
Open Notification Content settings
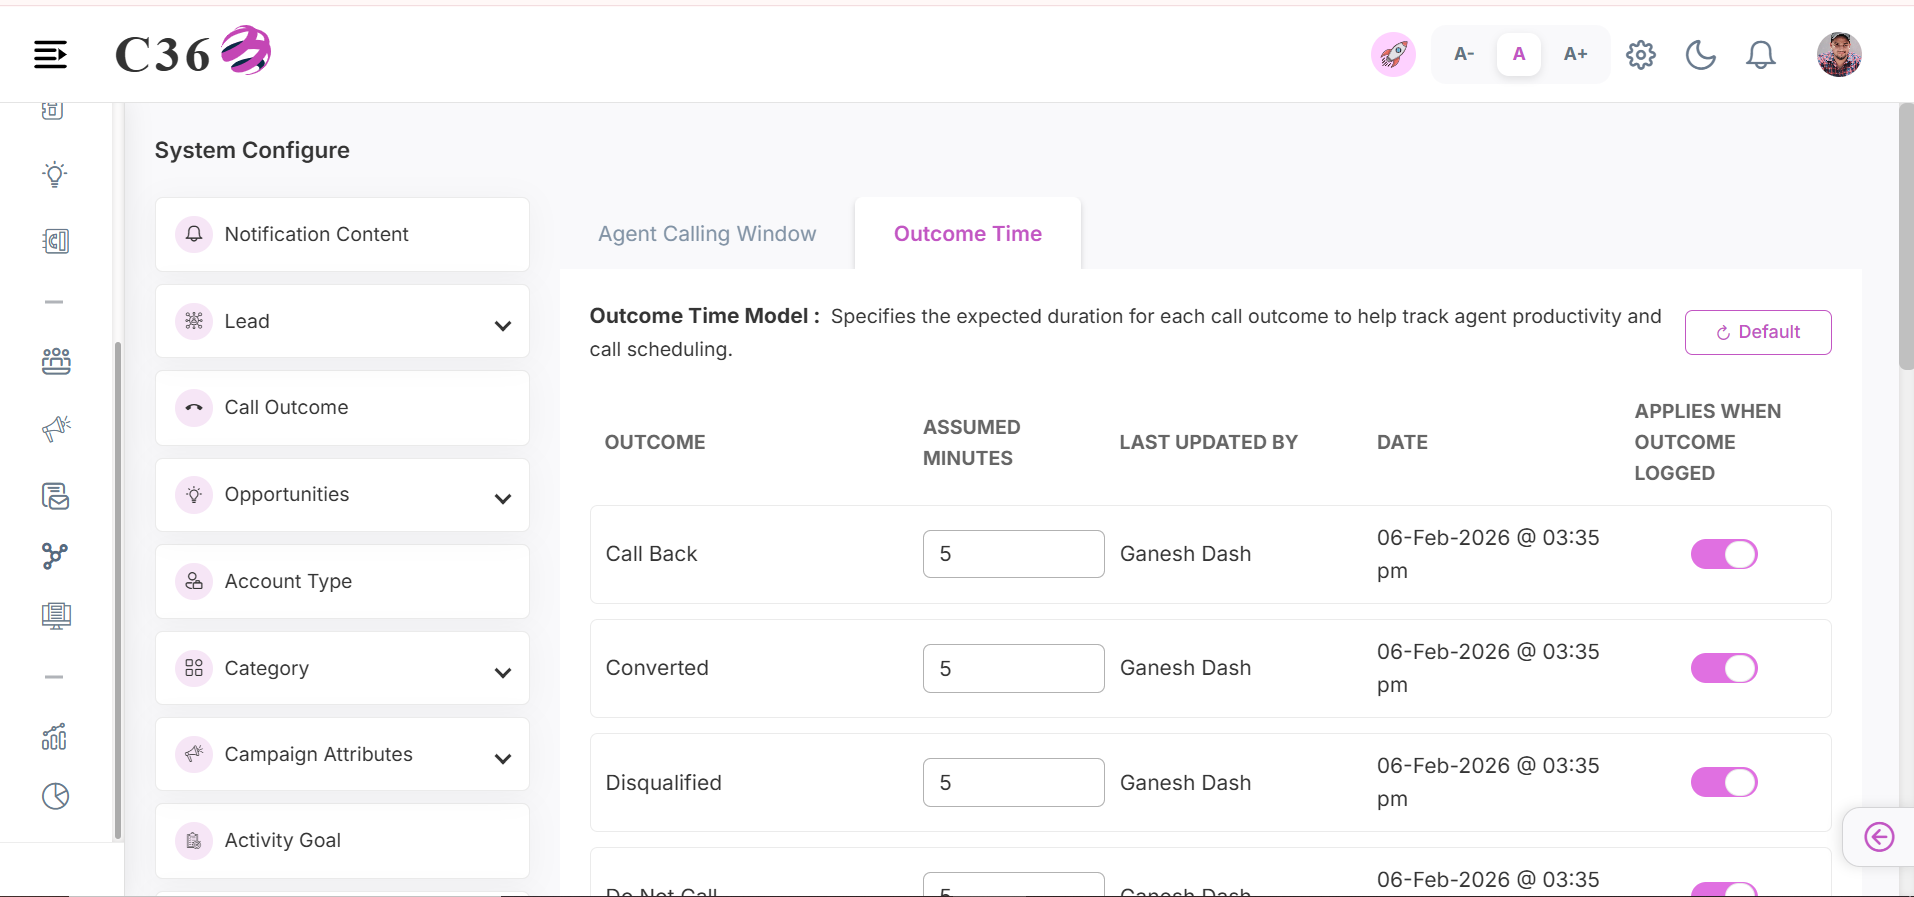coord(342,234)
